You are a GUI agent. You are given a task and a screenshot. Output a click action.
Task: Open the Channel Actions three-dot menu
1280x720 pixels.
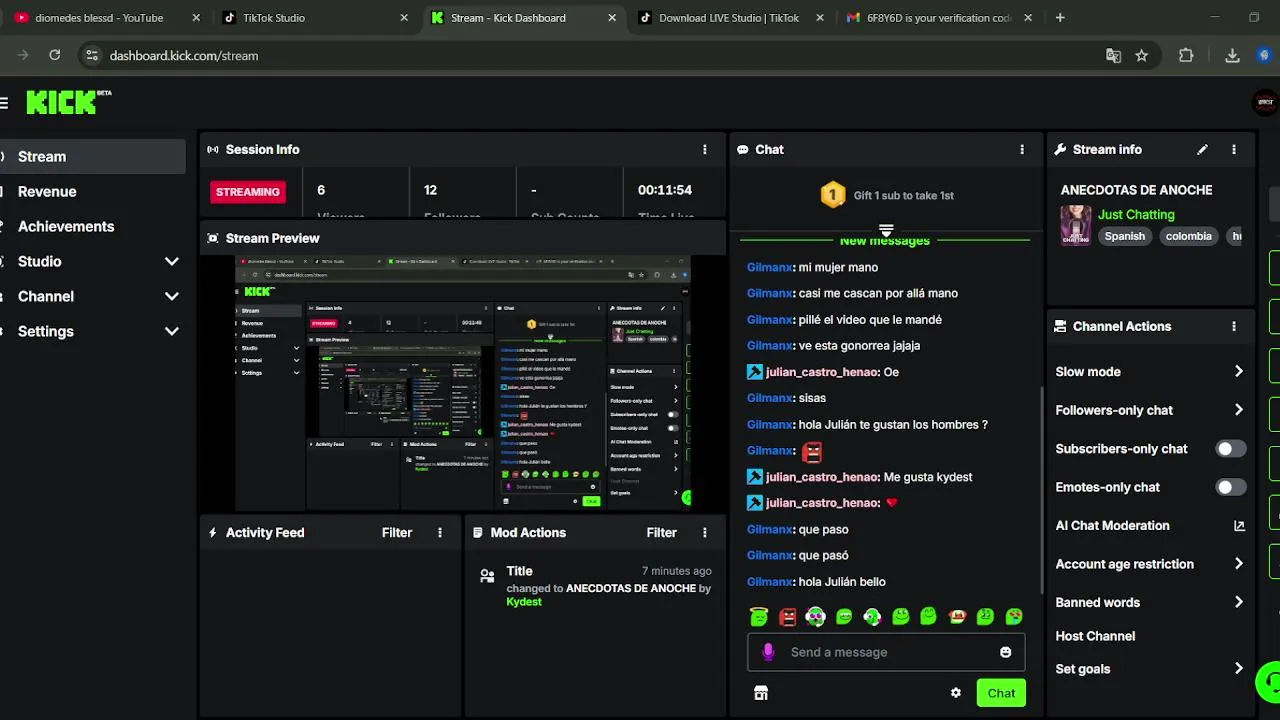tap(1234, 327)
